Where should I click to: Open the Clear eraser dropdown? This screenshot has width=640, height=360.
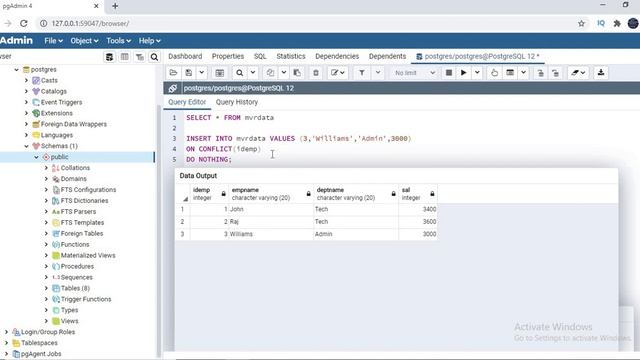pyautogui.click(x=578, y=73)
